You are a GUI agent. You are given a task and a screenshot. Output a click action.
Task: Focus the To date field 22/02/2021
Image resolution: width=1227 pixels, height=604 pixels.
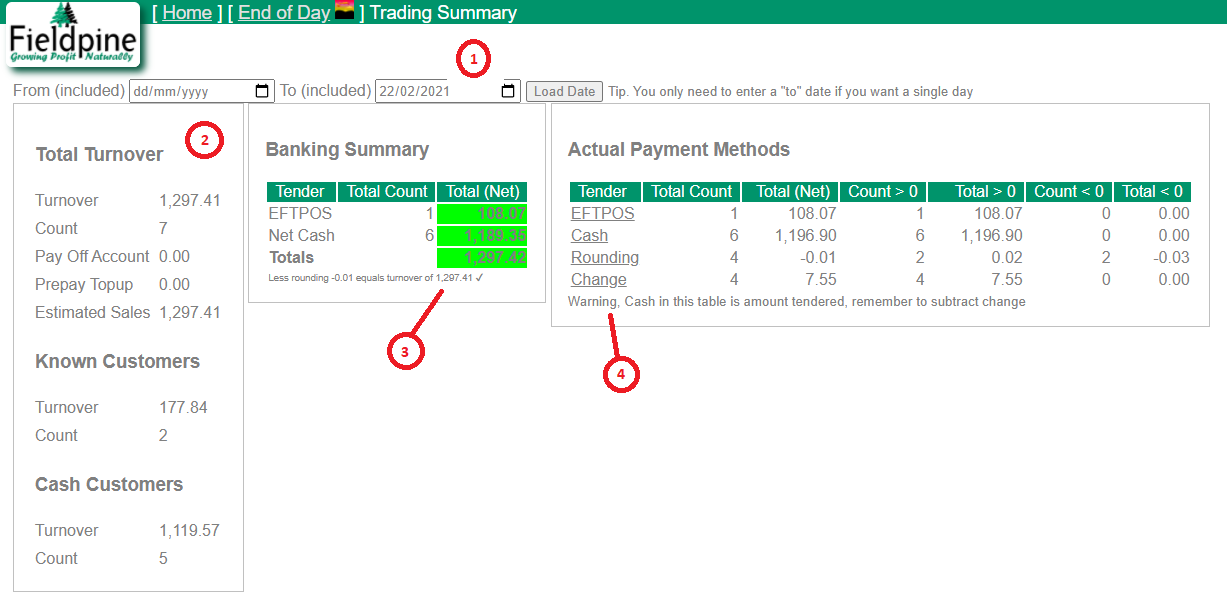[447, 91]
